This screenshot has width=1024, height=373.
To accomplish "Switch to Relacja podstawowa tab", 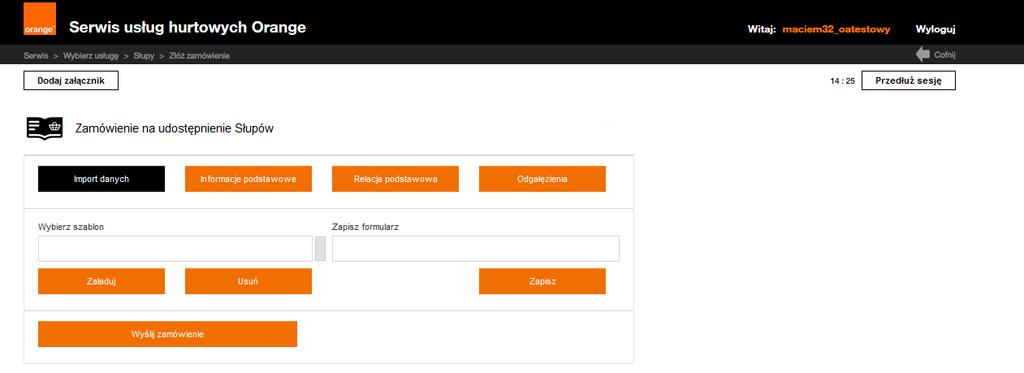I will (x=395, y=179).
